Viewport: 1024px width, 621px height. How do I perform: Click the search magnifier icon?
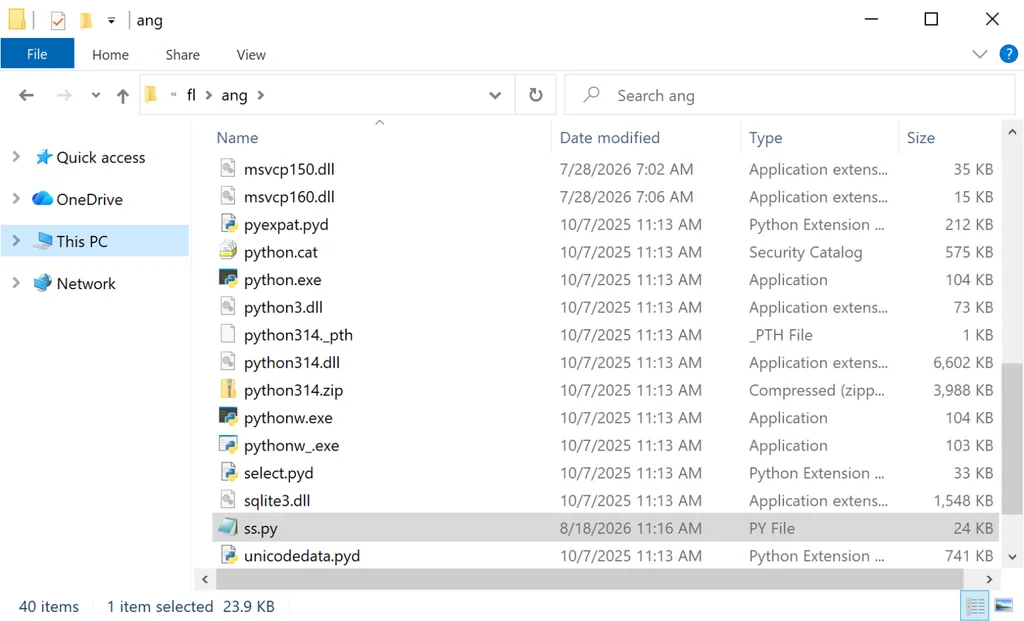591,95
